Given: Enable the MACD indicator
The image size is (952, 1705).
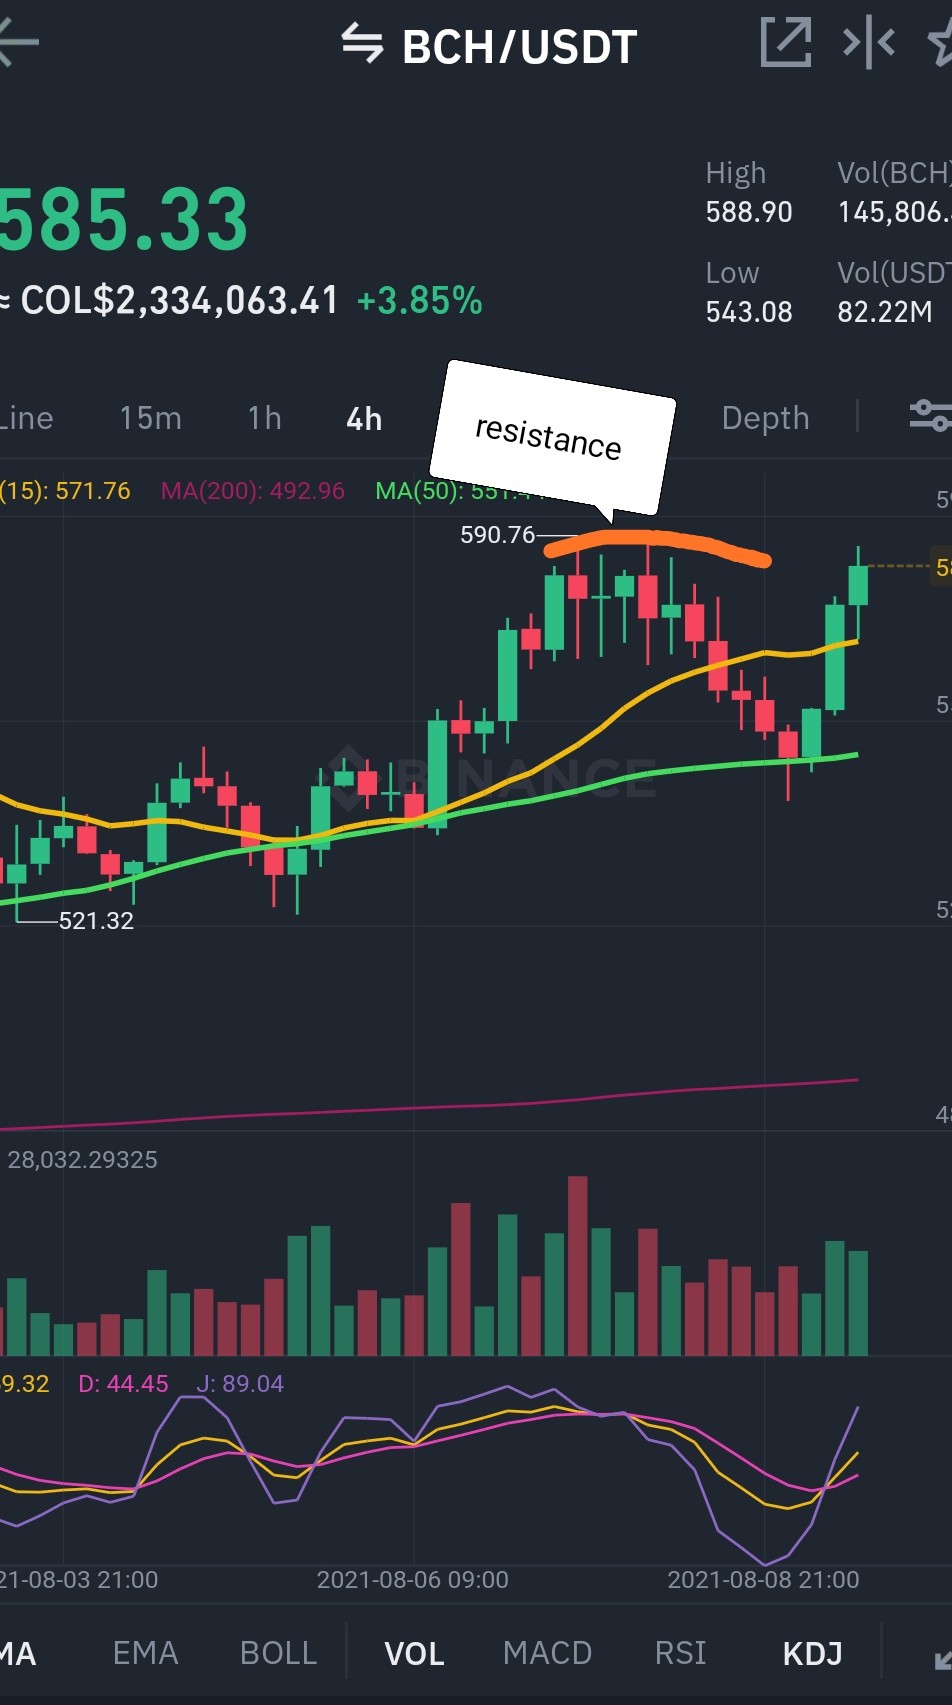Looking at the screenshot, I should [547, 1653].
